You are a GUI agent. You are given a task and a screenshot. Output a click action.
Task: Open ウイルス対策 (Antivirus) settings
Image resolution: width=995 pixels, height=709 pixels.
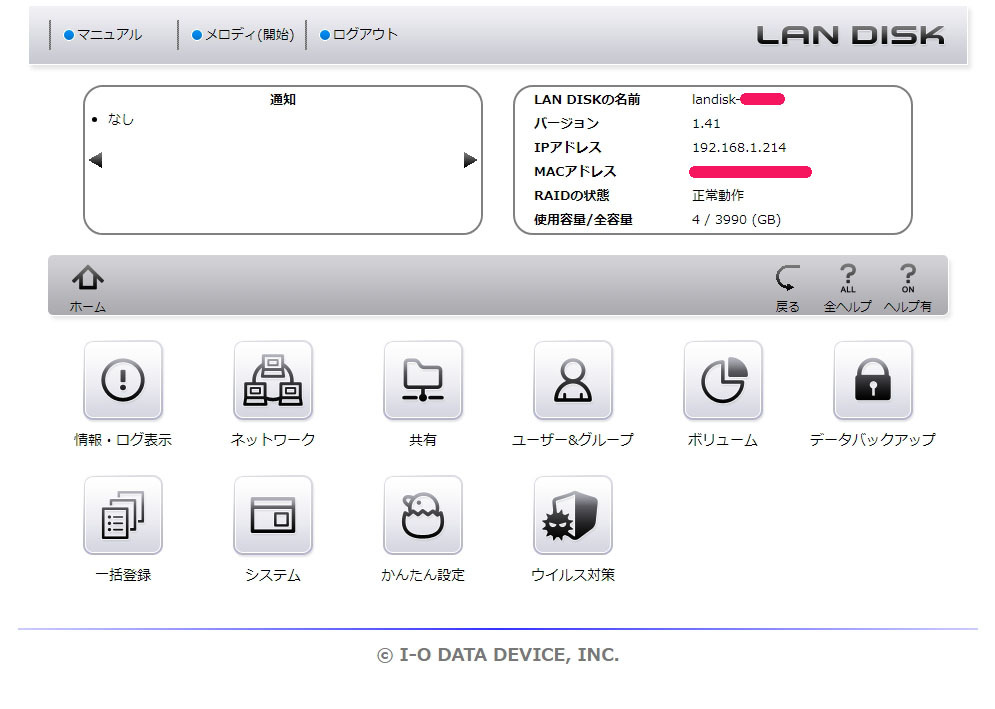tap(572, 516)
